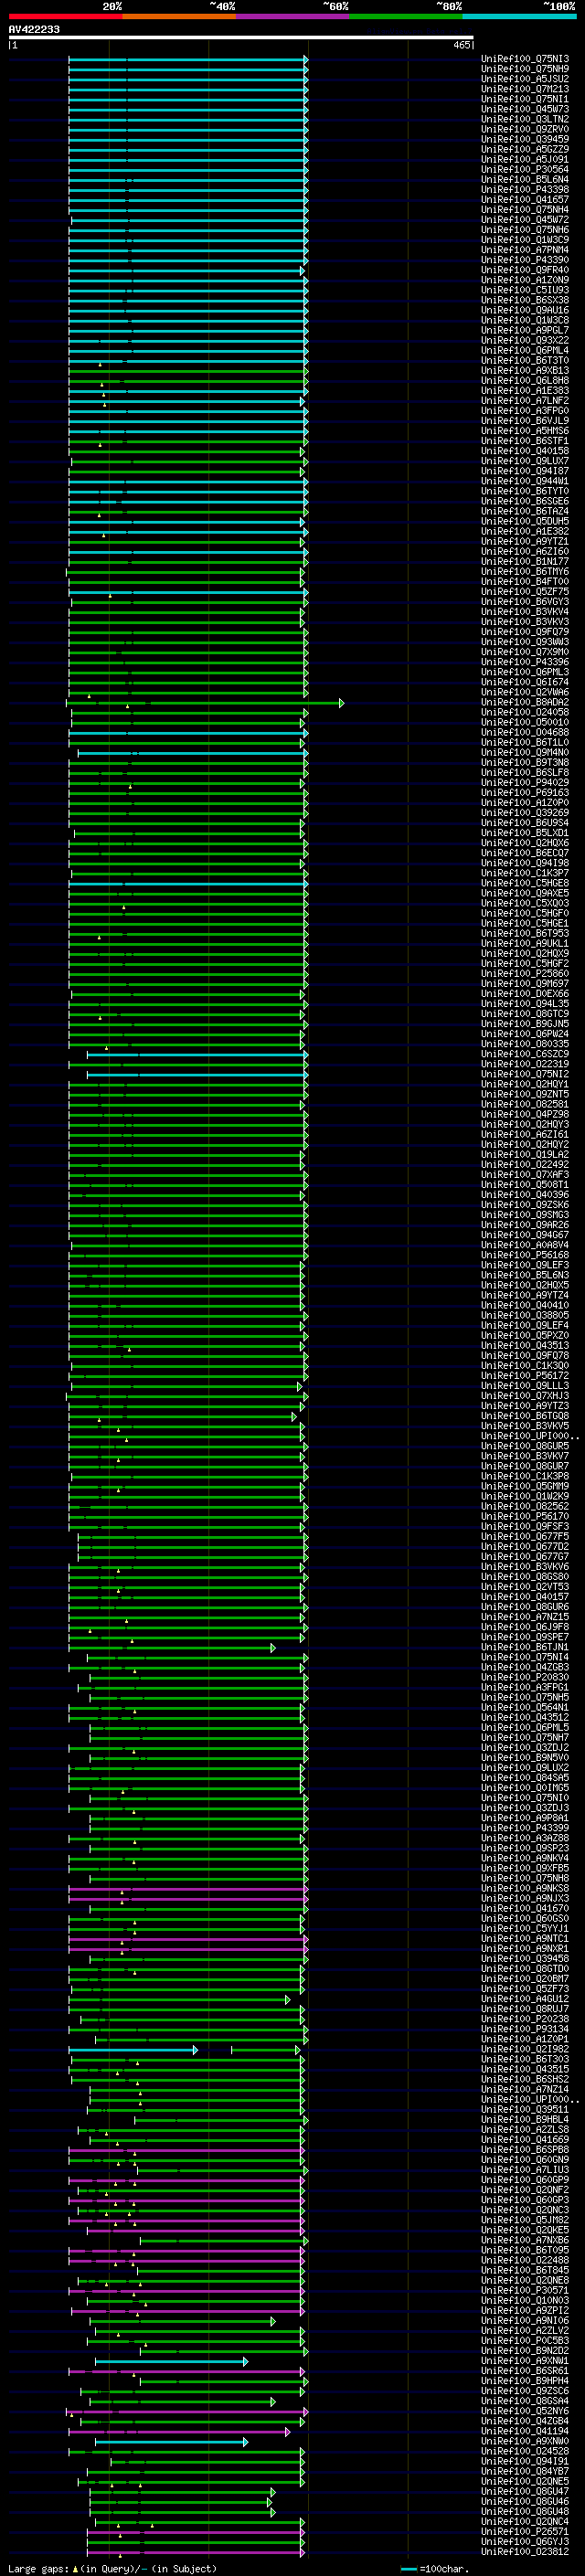
Task: Select the UniRef100_B9T3N8 label
Action: coord(525,762)
